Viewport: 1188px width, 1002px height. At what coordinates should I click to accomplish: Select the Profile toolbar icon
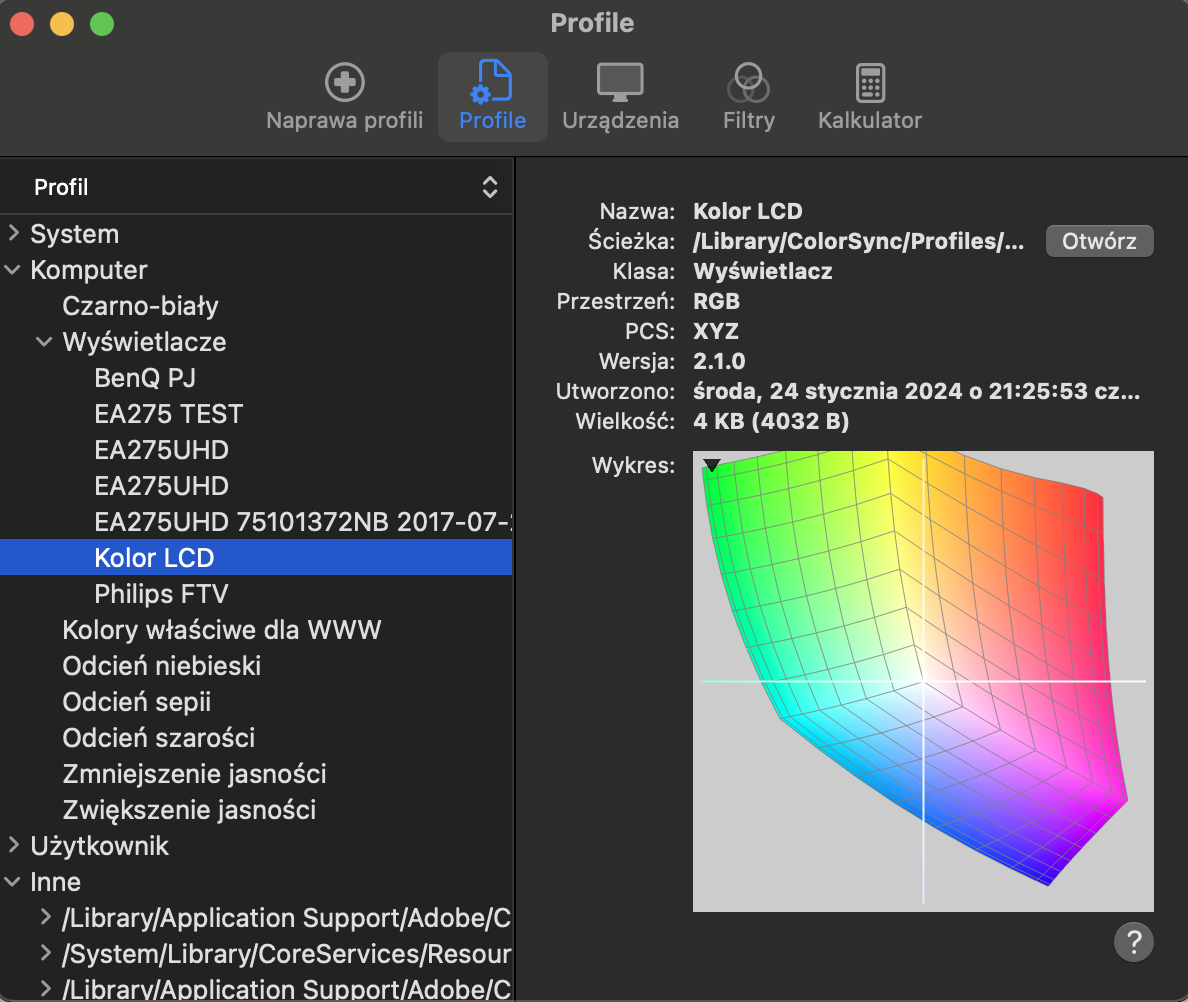click(493, 97)
